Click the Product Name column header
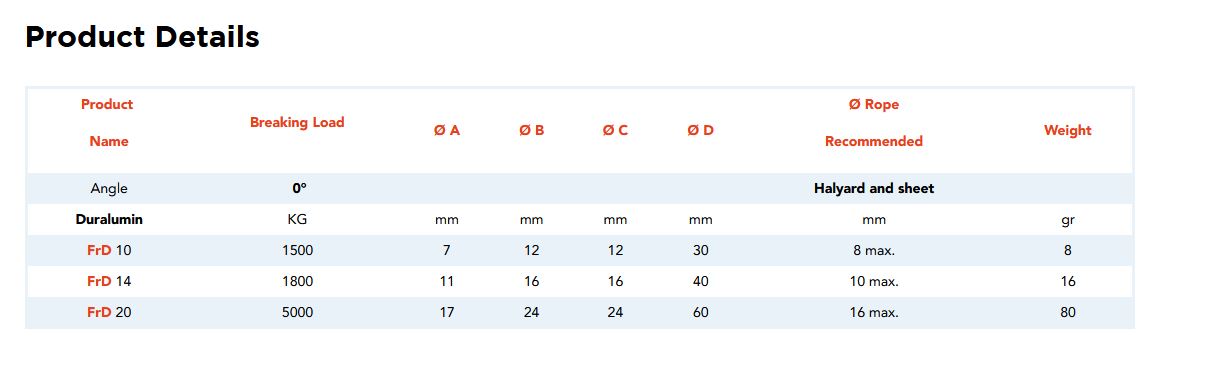This screenshot has height=368, width=1213. pyautogui.click(x=108, y=123)
